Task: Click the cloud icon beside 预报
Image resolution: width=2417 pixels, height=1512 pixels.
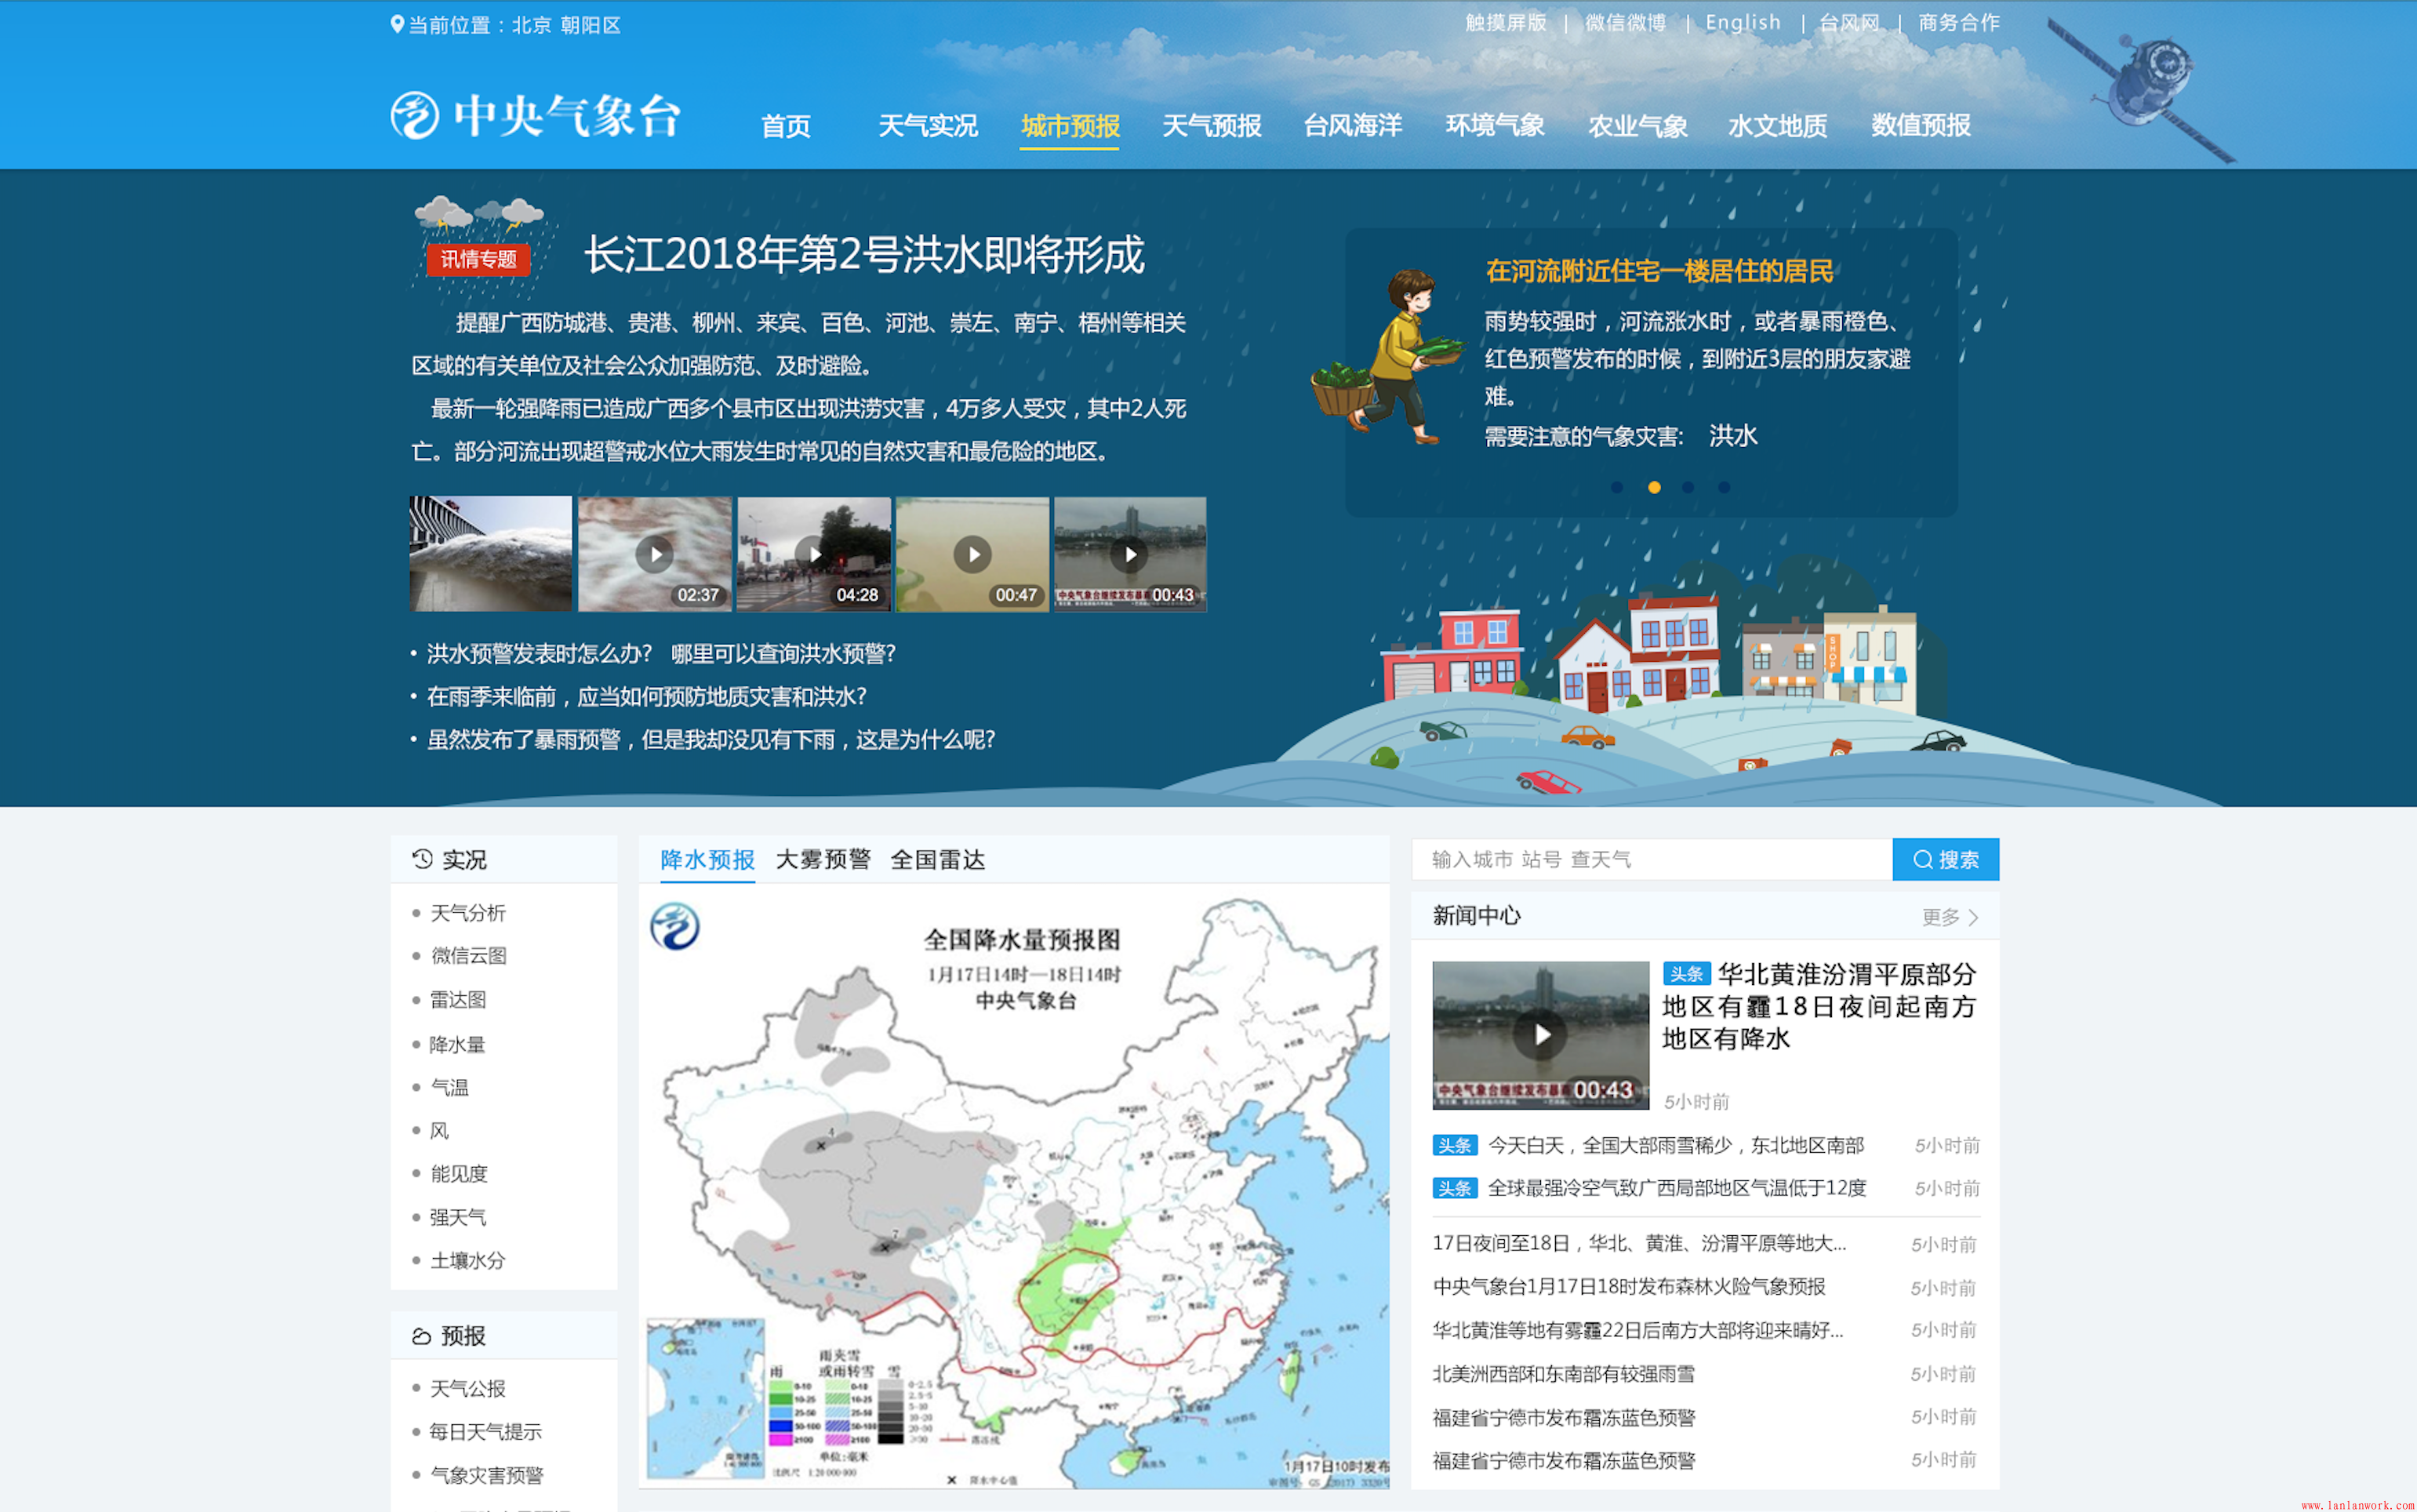Action: point(421,1336)
